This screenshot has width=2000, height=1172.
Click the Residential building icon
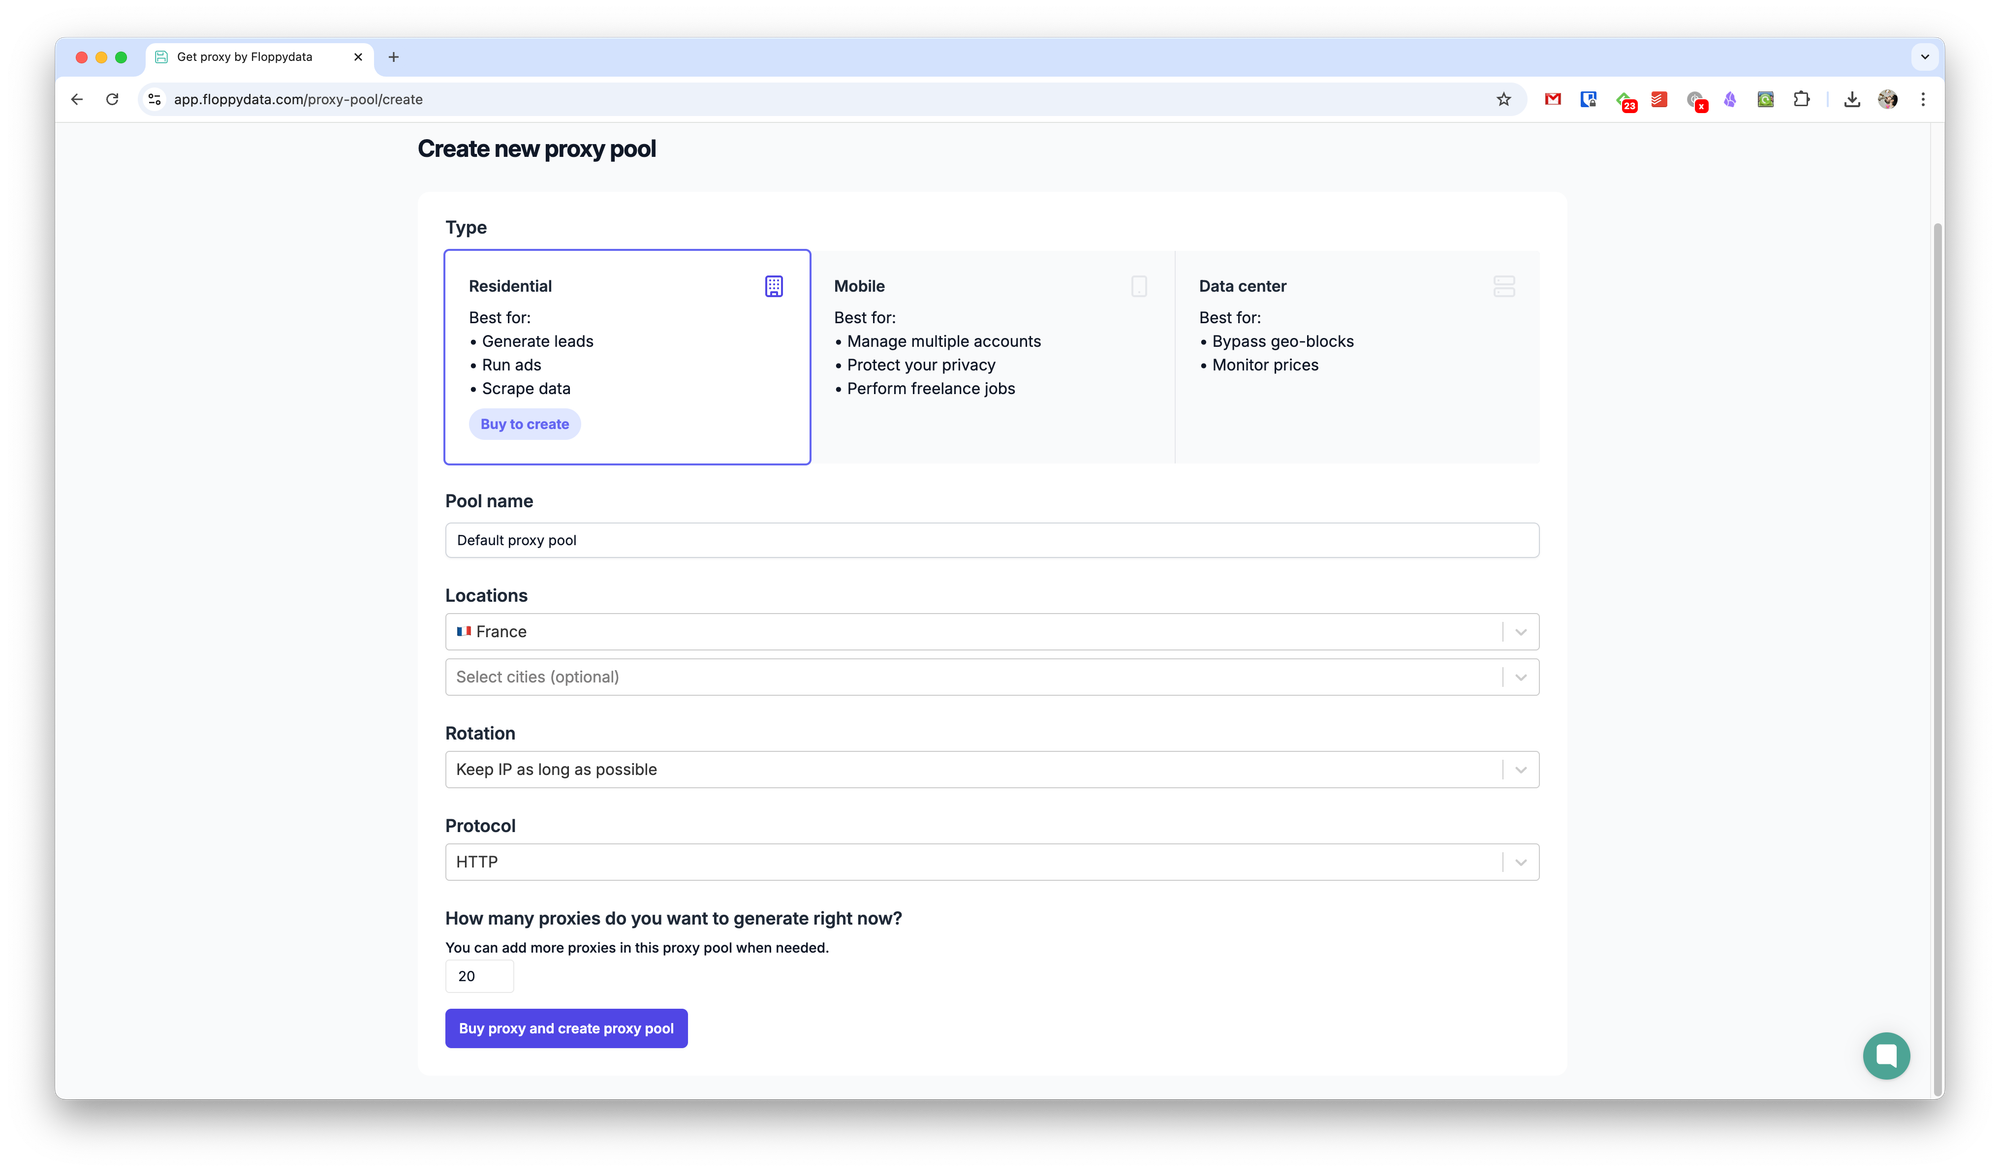coord(774,286)
